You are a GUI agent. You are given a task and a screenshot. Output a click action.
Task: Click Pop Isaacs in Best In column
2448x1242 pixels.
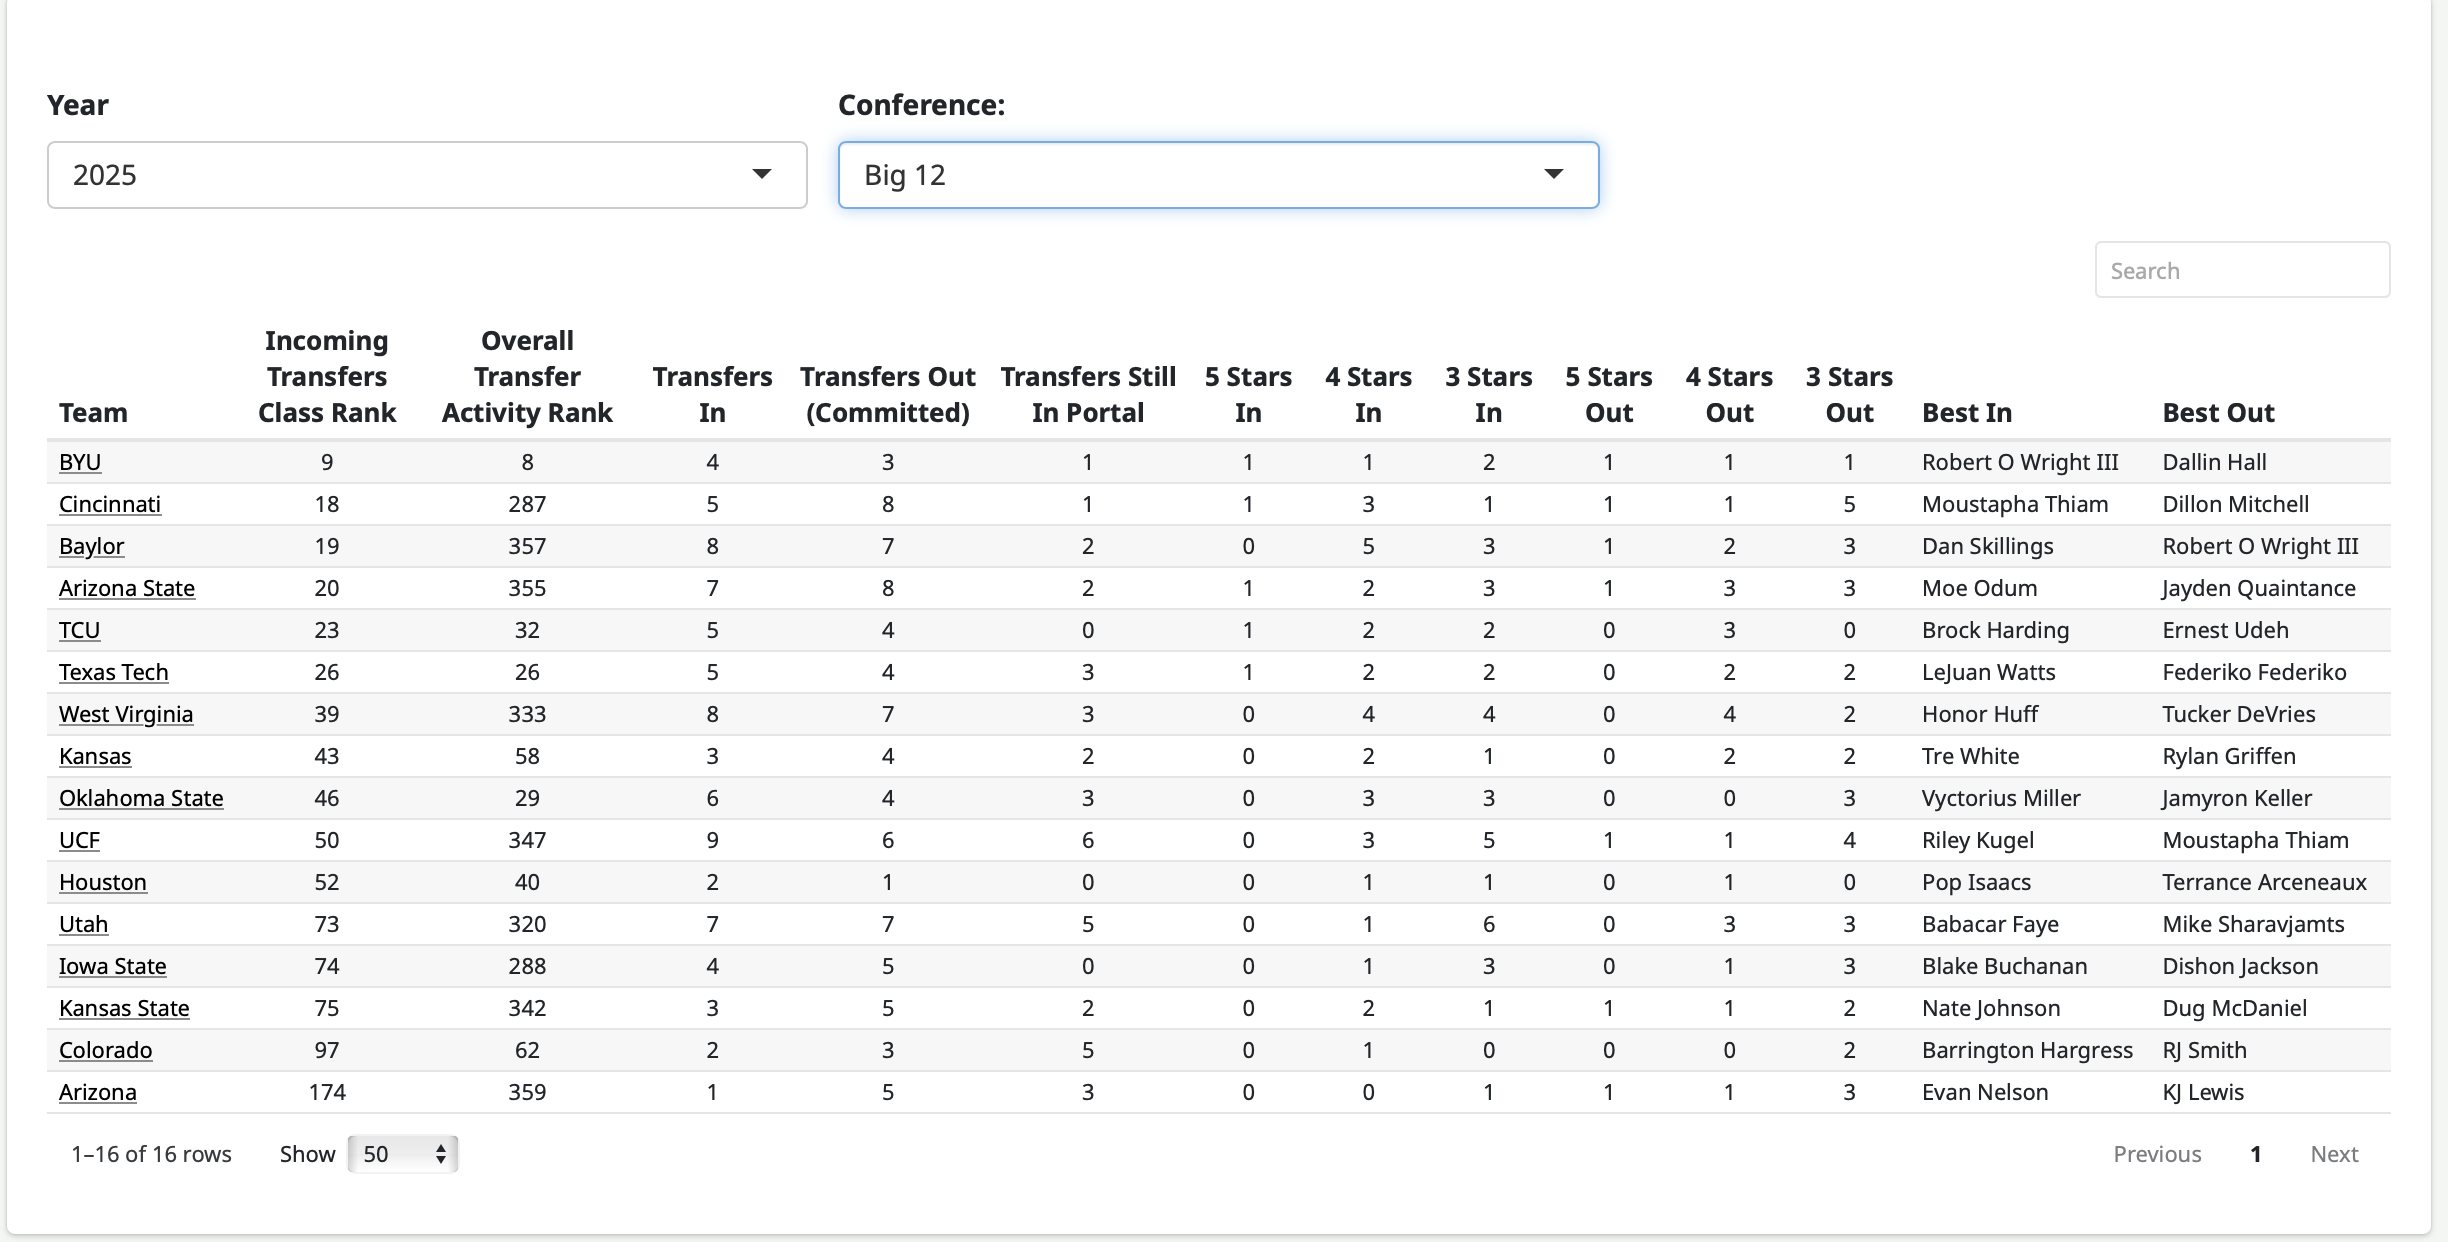(x=1976, y=882)
